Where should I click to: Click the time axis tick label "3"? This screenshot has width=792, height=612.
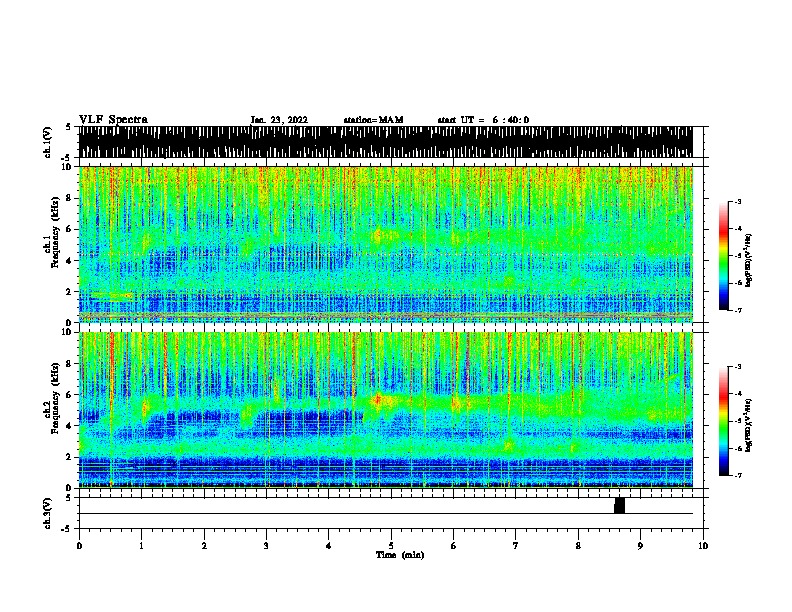266,546
